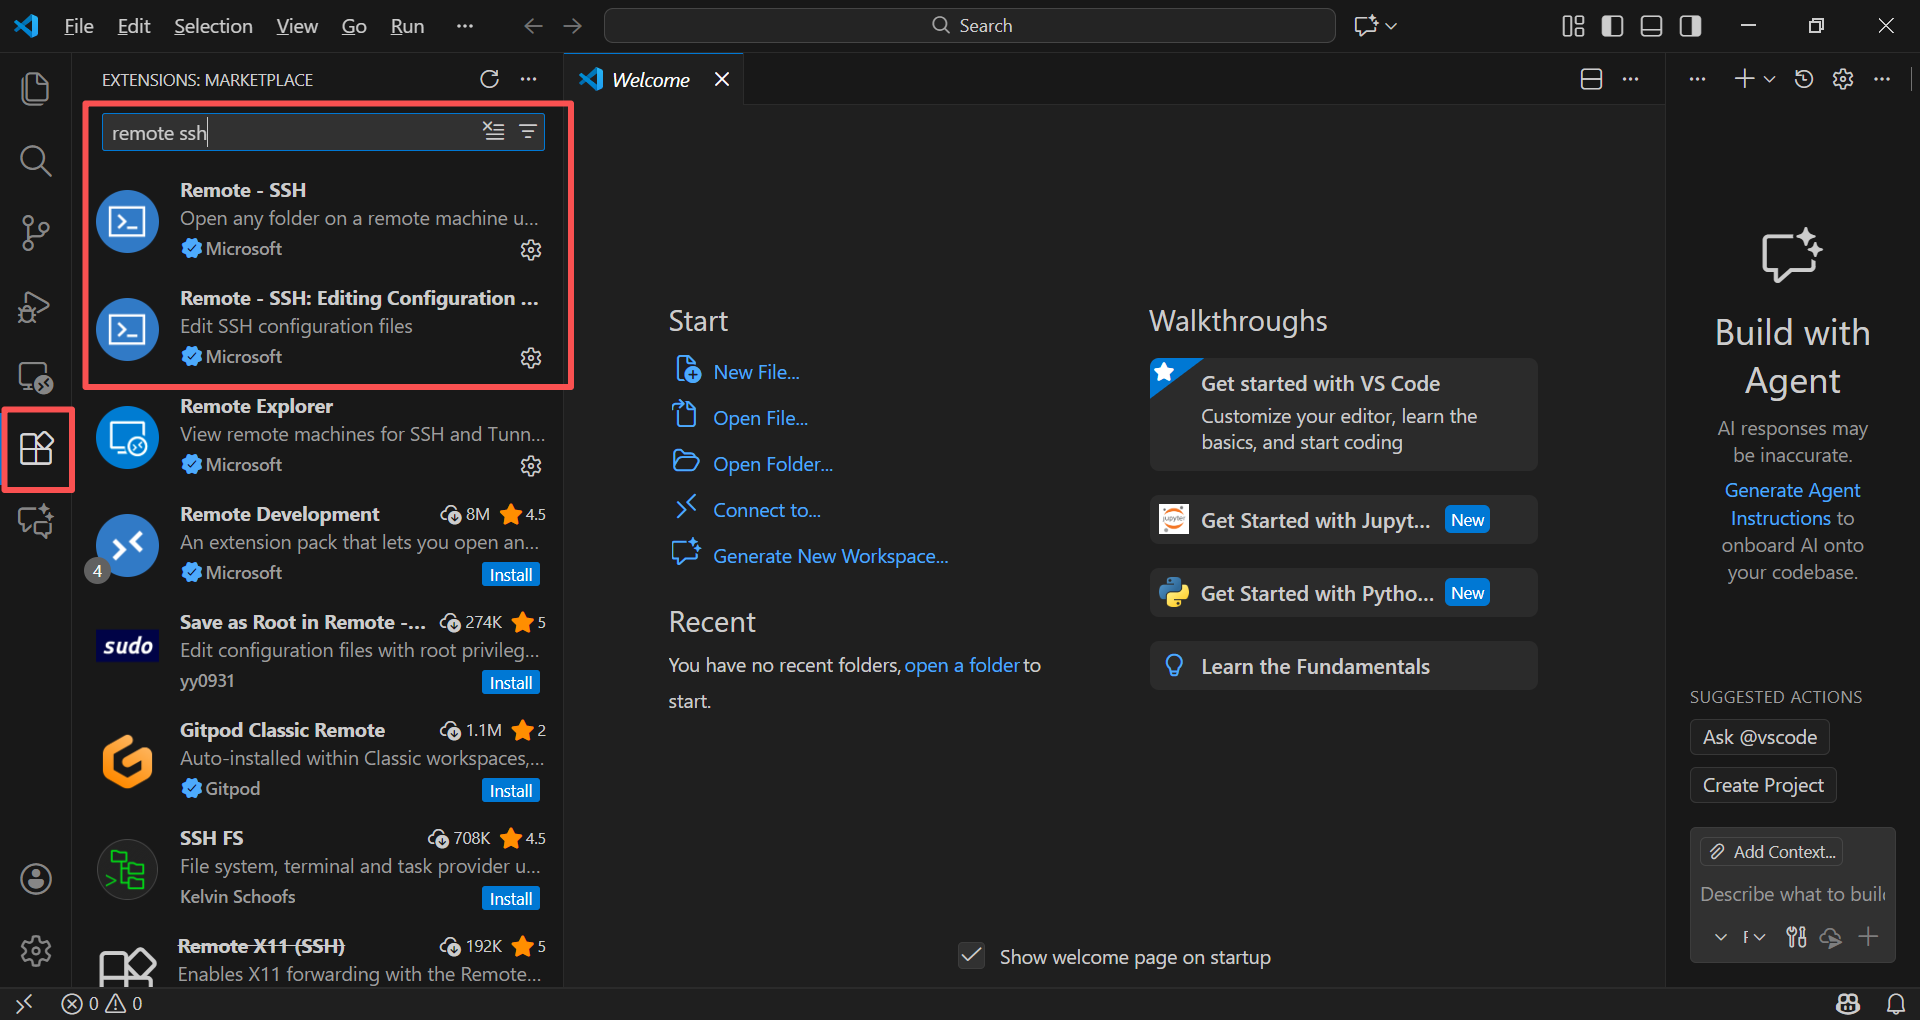Click Ask @vscode suggested action
Viewport: 1920px width, 1020px height.
pyautogui.click(x=1760, y=737)
